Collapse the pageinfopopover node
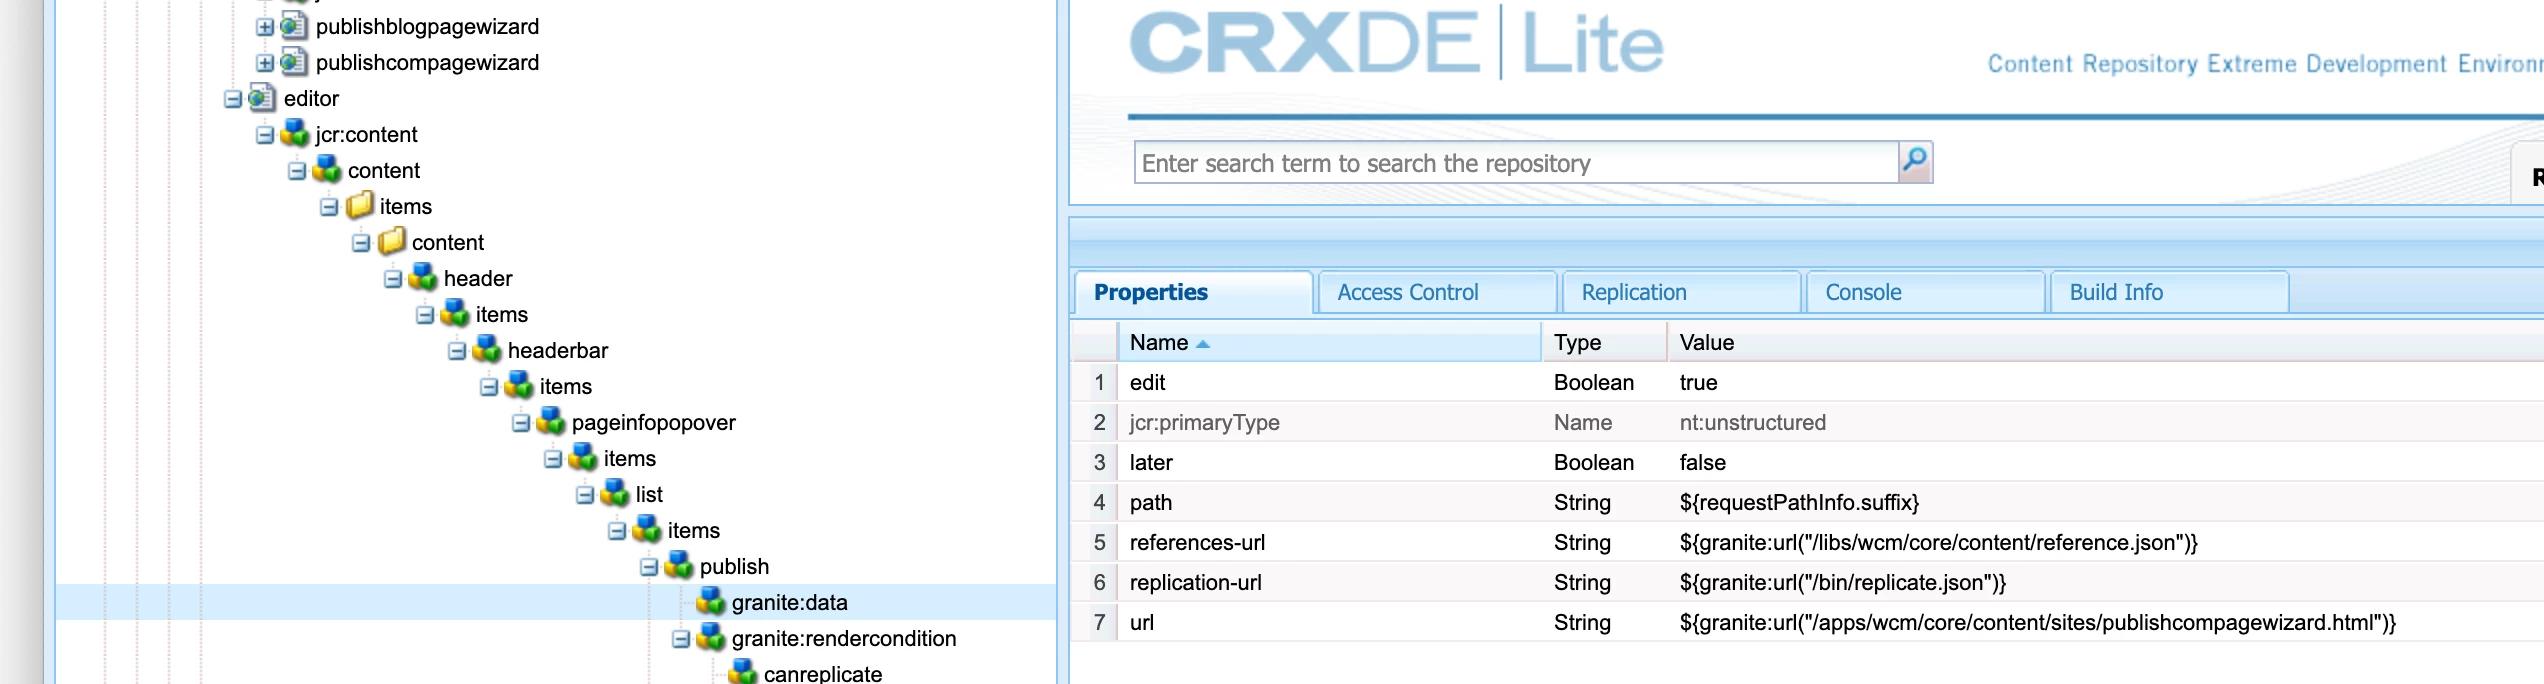The height and width of the screenshot is (684, 2544). click(x=520, y=423)
